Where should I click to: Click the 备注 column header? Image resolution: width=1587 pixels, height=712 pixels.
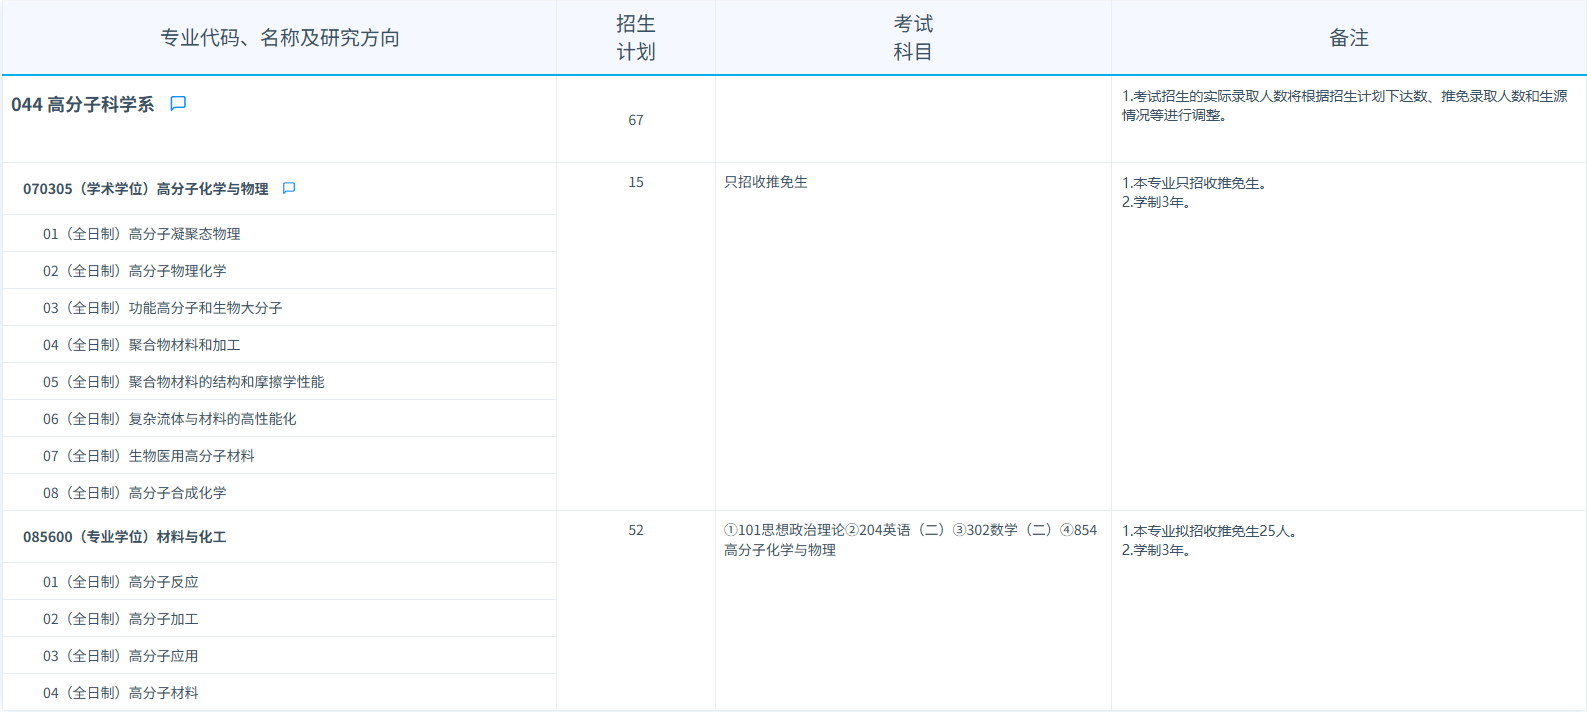[1348, 38]
